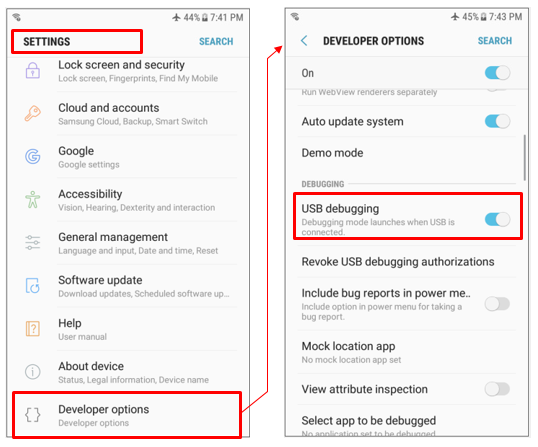Enable the View attribute inspection switch
The height and width of the screenshot is (447, 538).
pyautogui.click(x=497, y=389)
